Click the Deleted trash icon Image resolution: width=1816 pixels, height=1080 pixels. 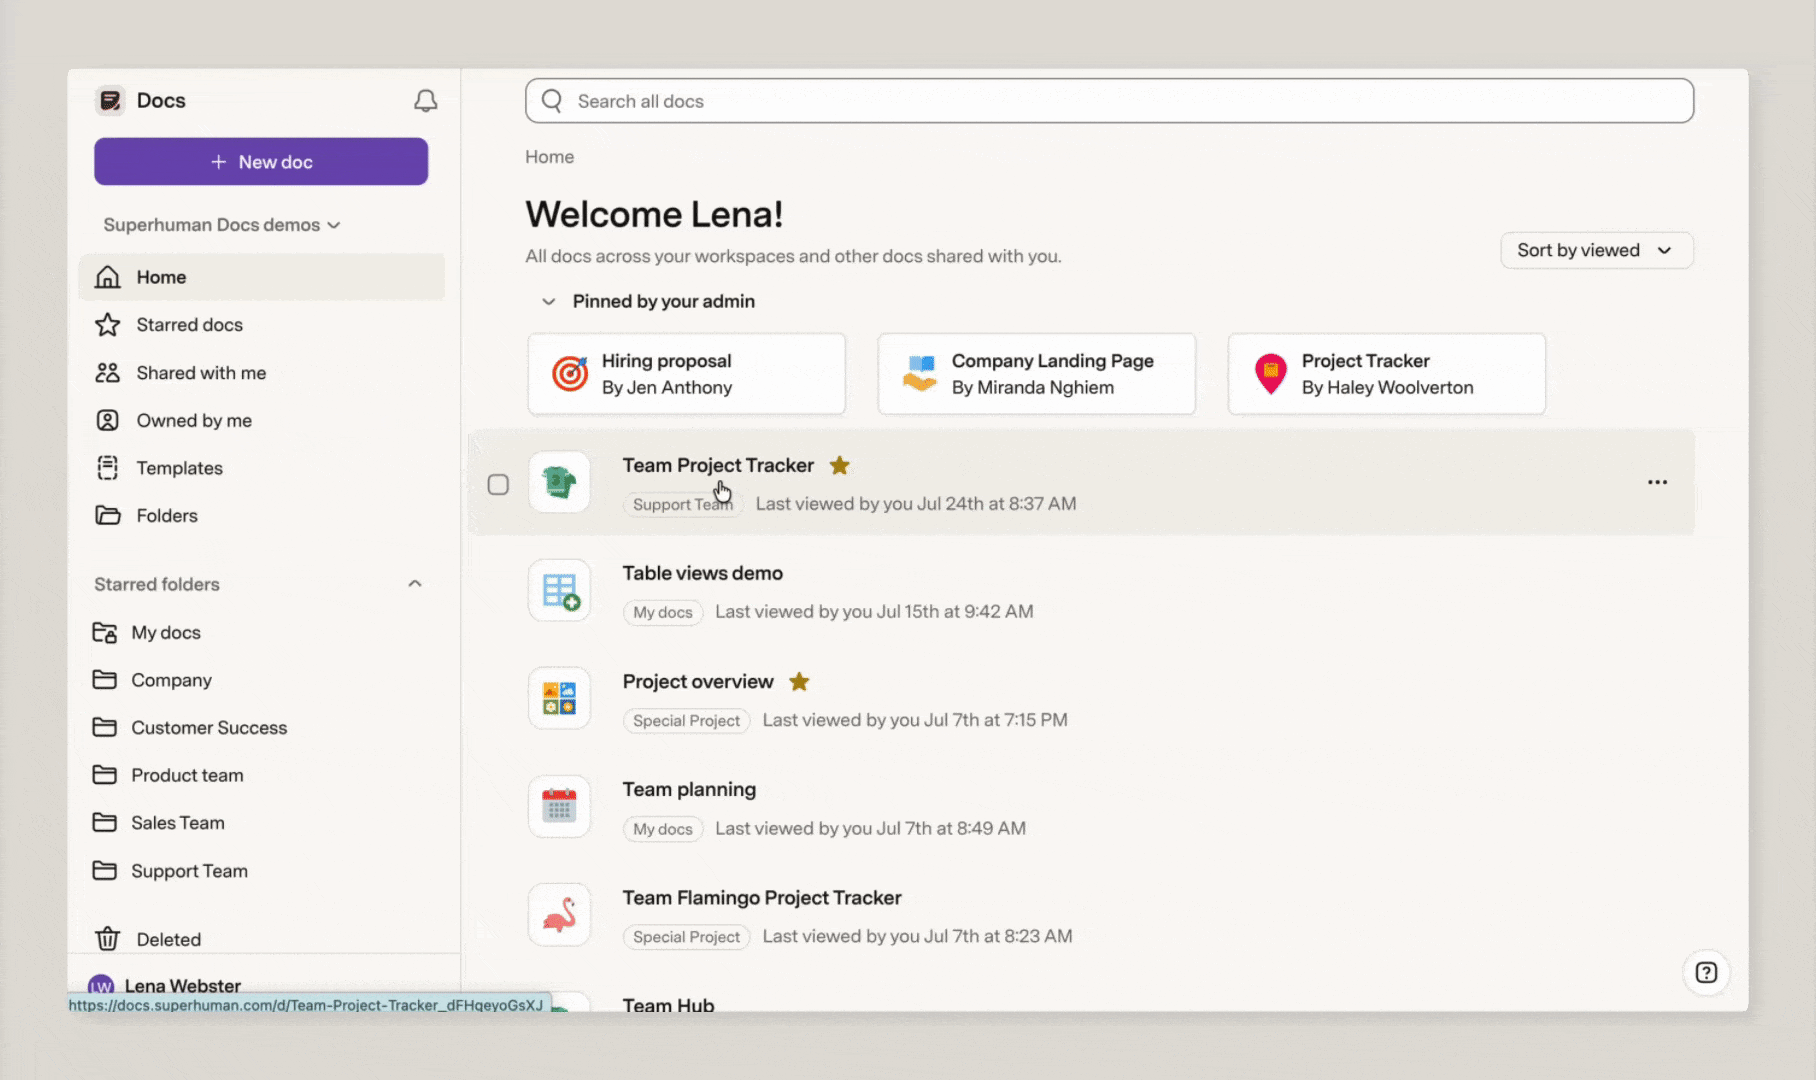(107, 939)
